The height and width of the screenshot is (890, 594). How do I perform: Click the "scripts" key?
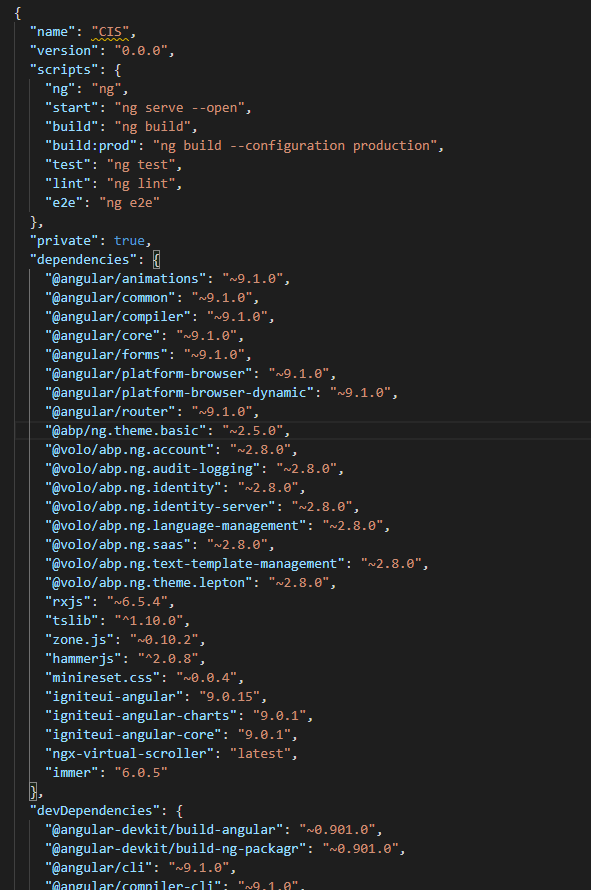click(64, 70)
